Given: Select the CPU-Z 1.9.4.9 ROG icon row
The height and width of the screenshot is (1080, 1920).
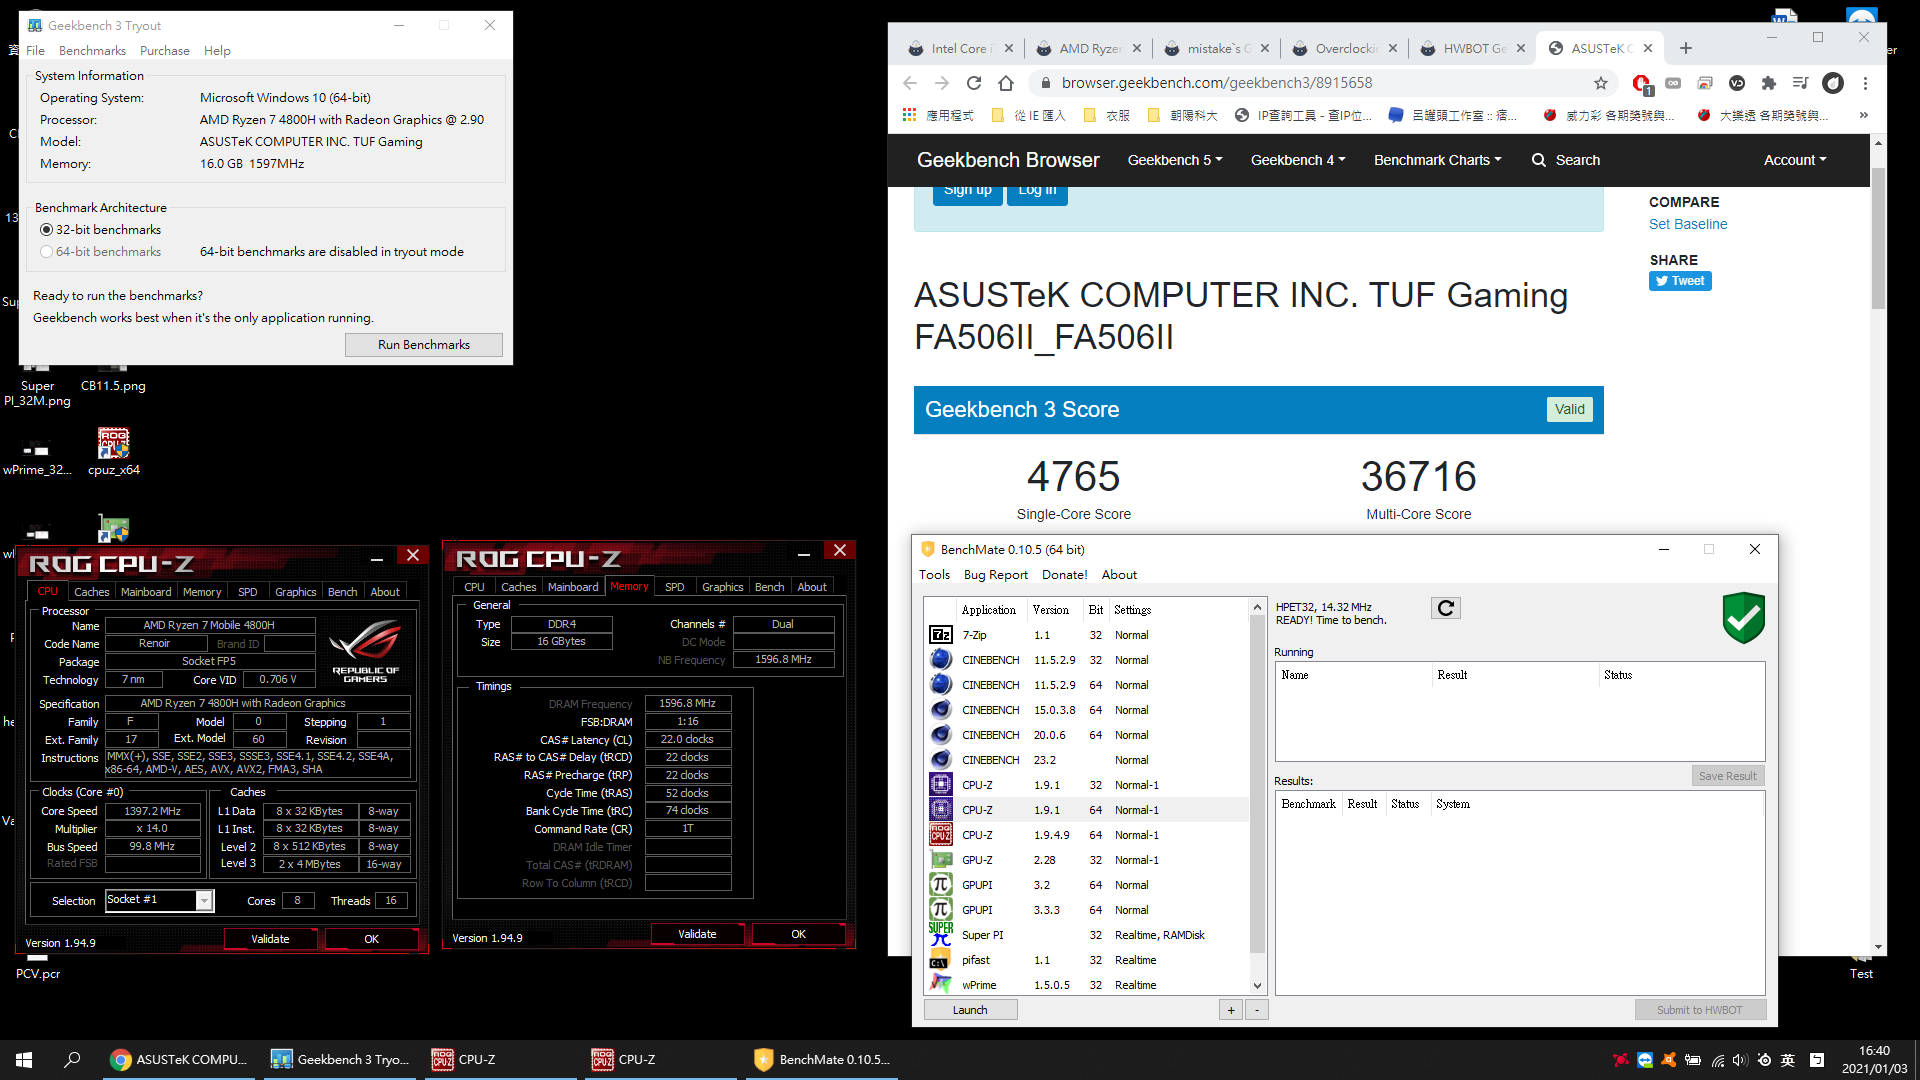Looking at the screenshot, I should [x=1086, y=835].
